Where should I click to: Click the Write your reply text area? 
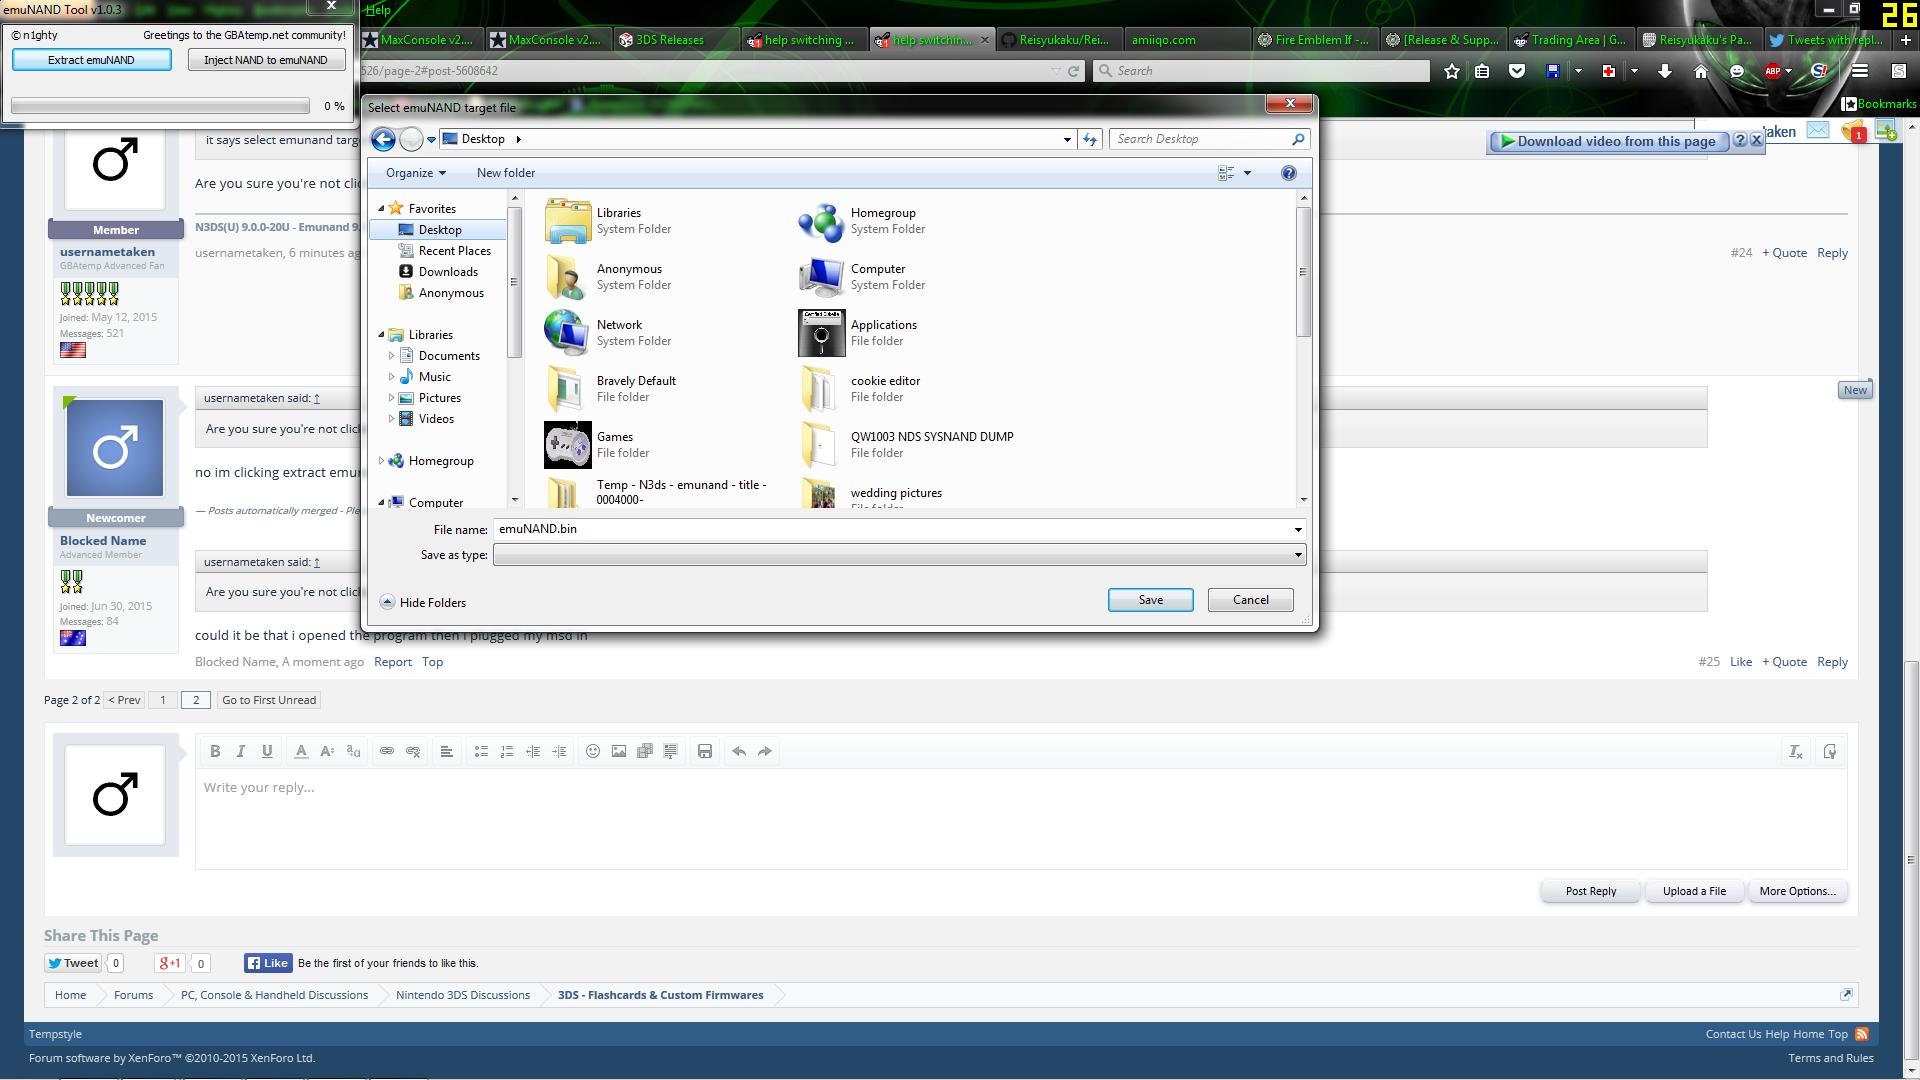(1021, 821)
